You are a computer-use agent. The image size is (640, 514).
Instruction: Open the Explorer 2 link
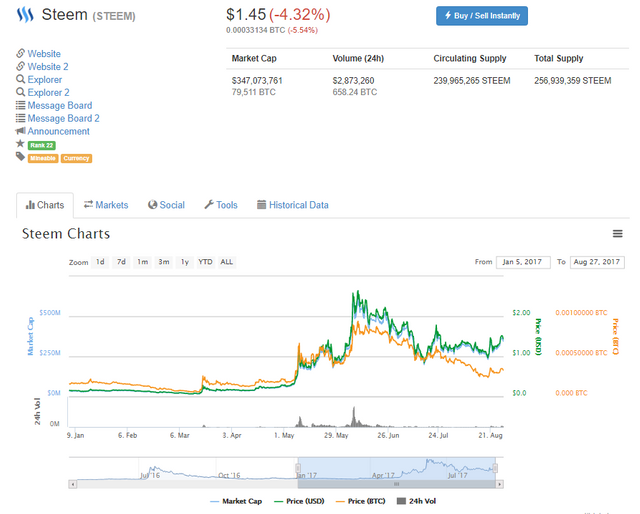tap(48, 93)
